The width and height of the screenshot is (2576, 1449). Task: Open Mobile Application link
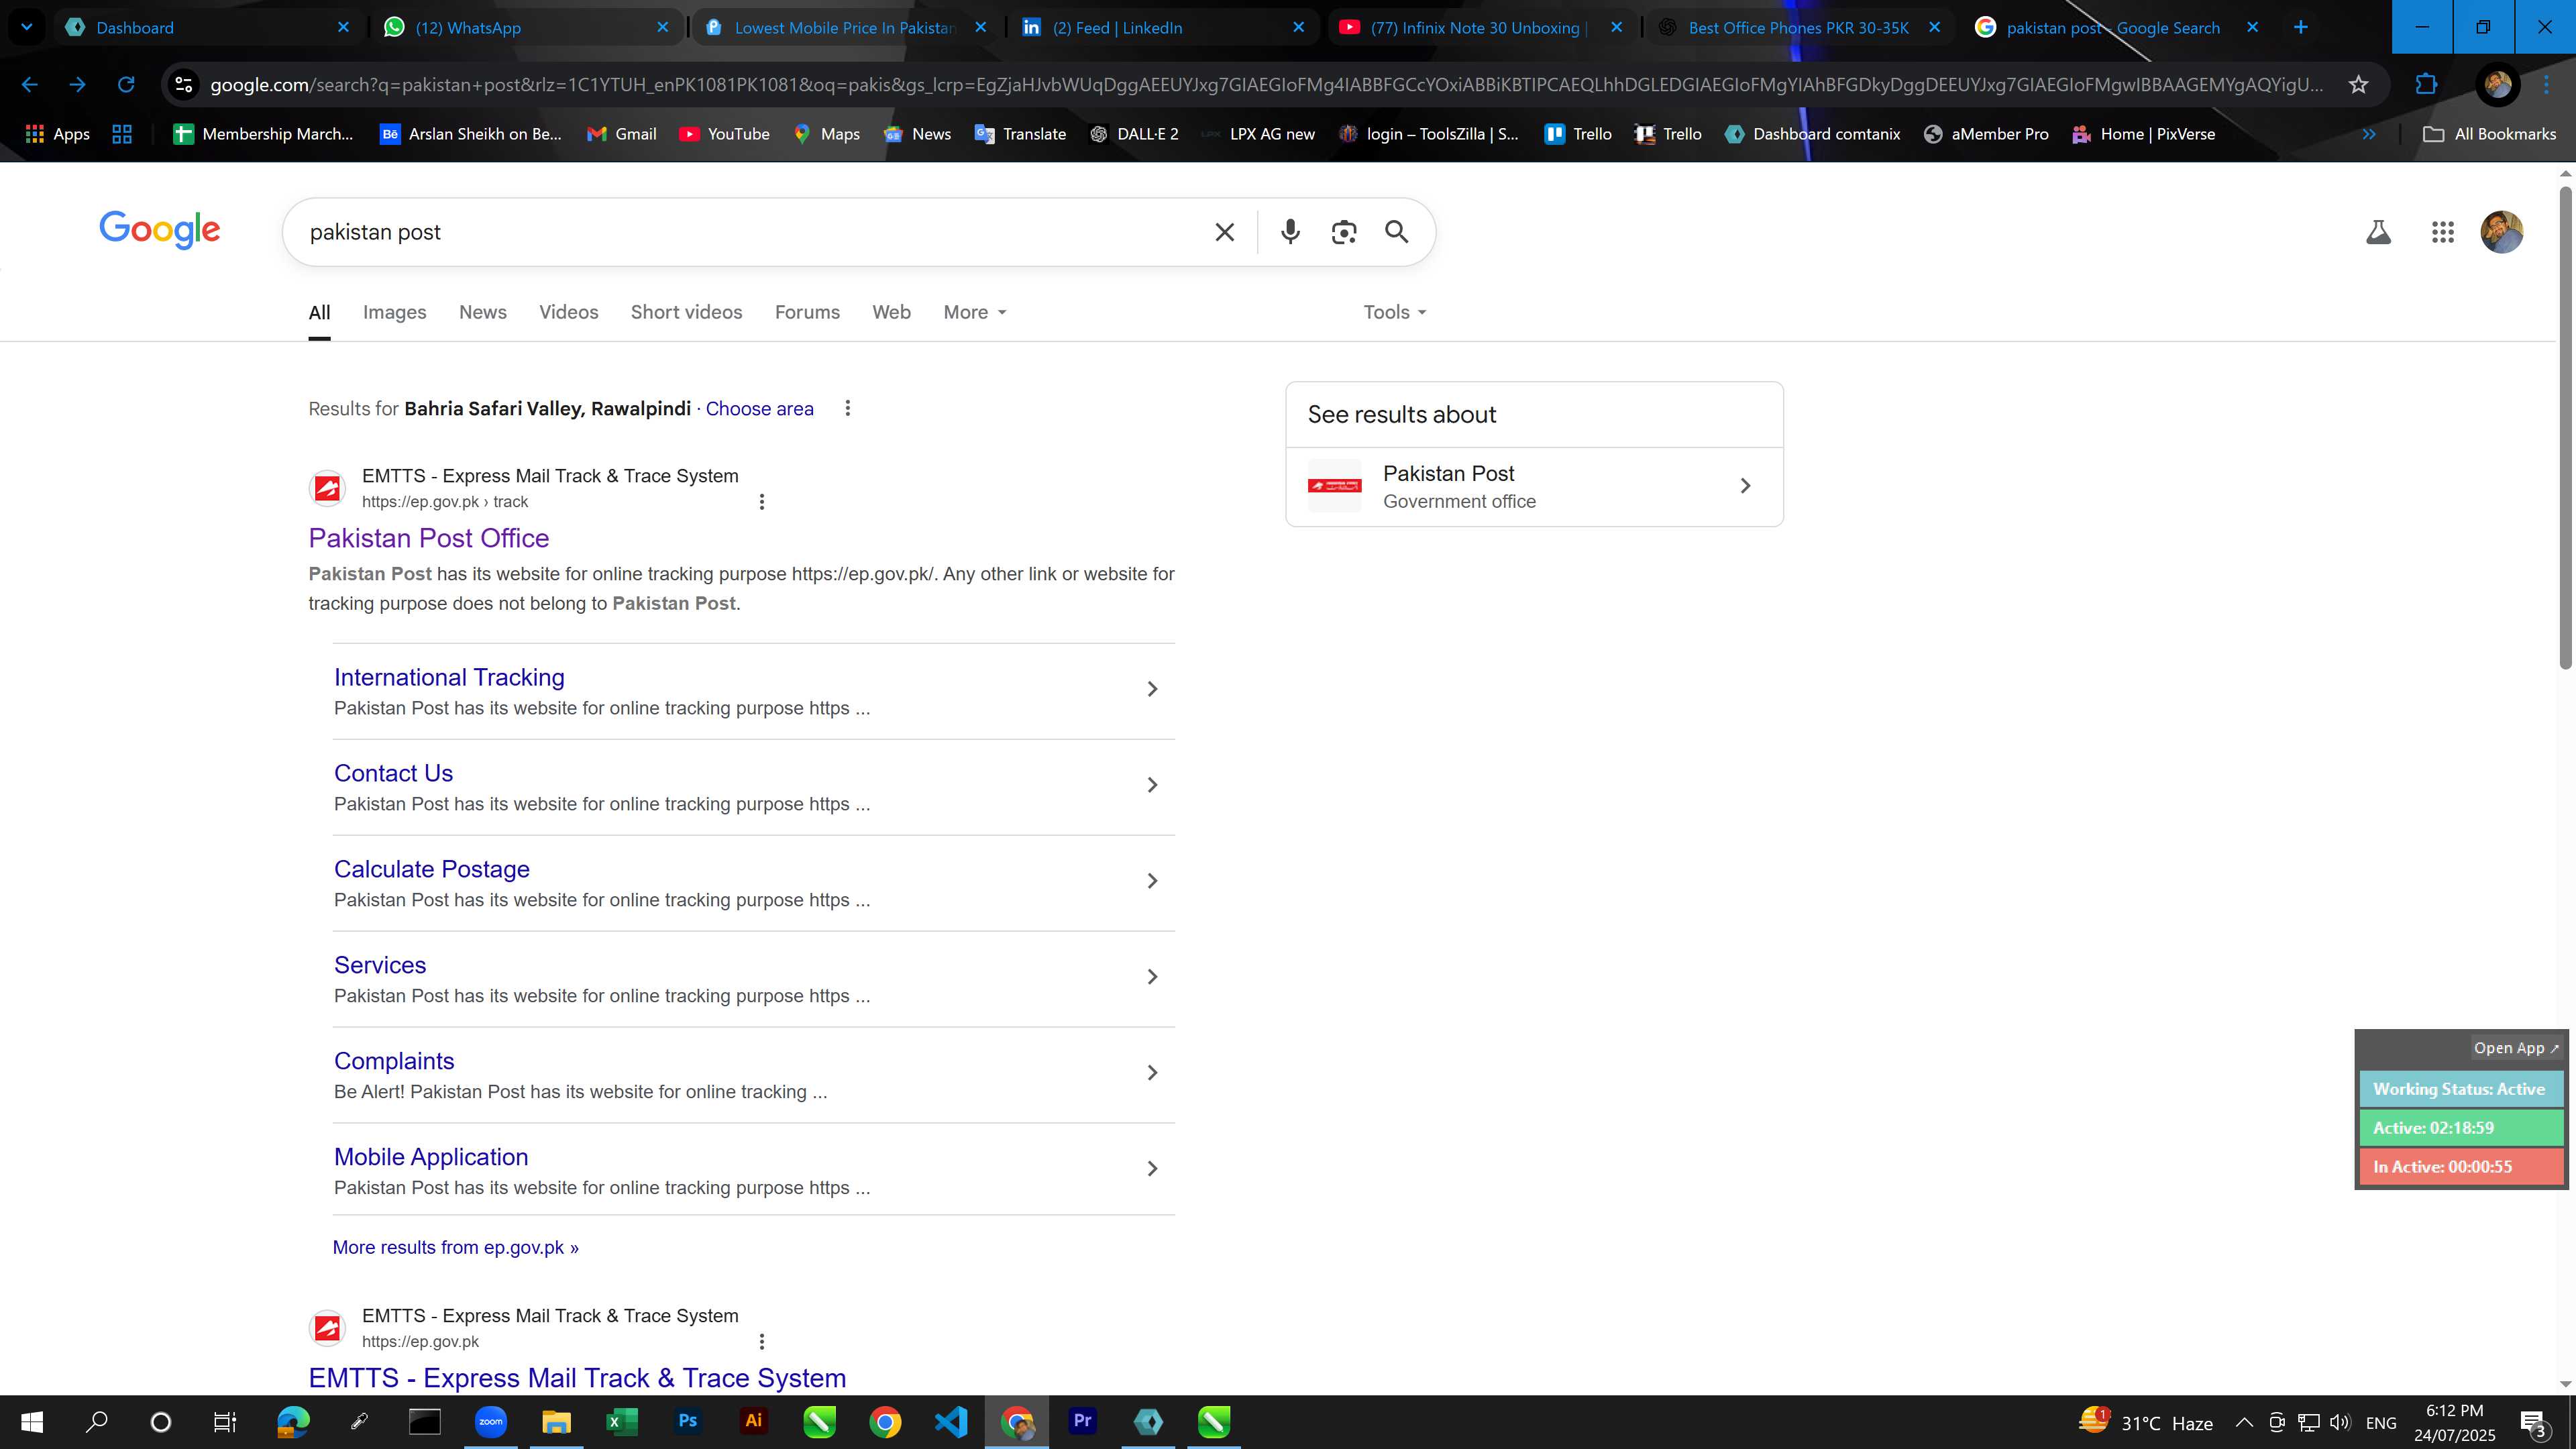pos(431,1157)
